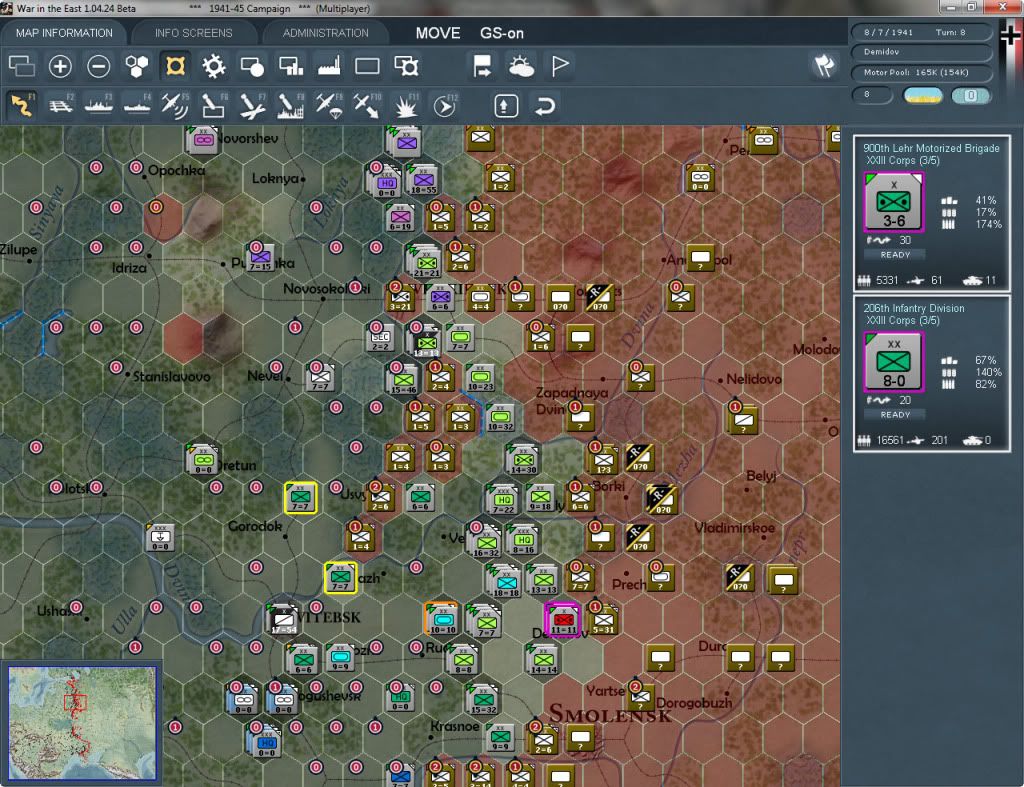Click the undo return-arrow icon
The image size is (1024, 787).
point(545,106)
